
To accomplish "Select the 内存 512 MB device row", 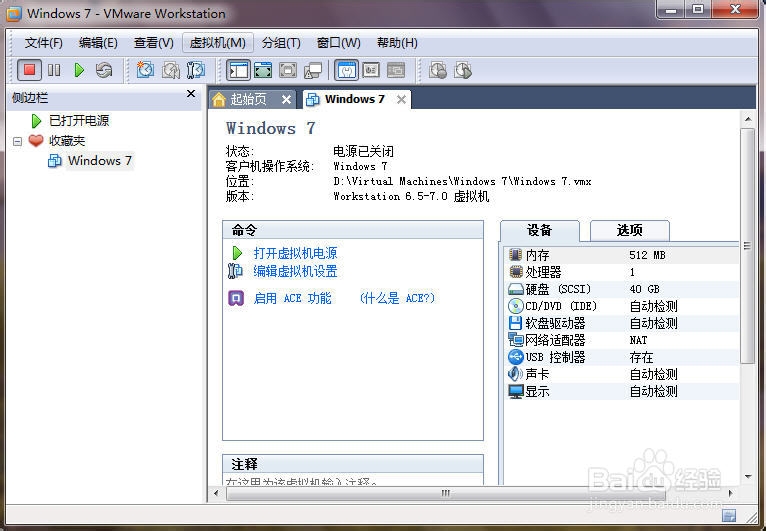I will click(621, 255).
